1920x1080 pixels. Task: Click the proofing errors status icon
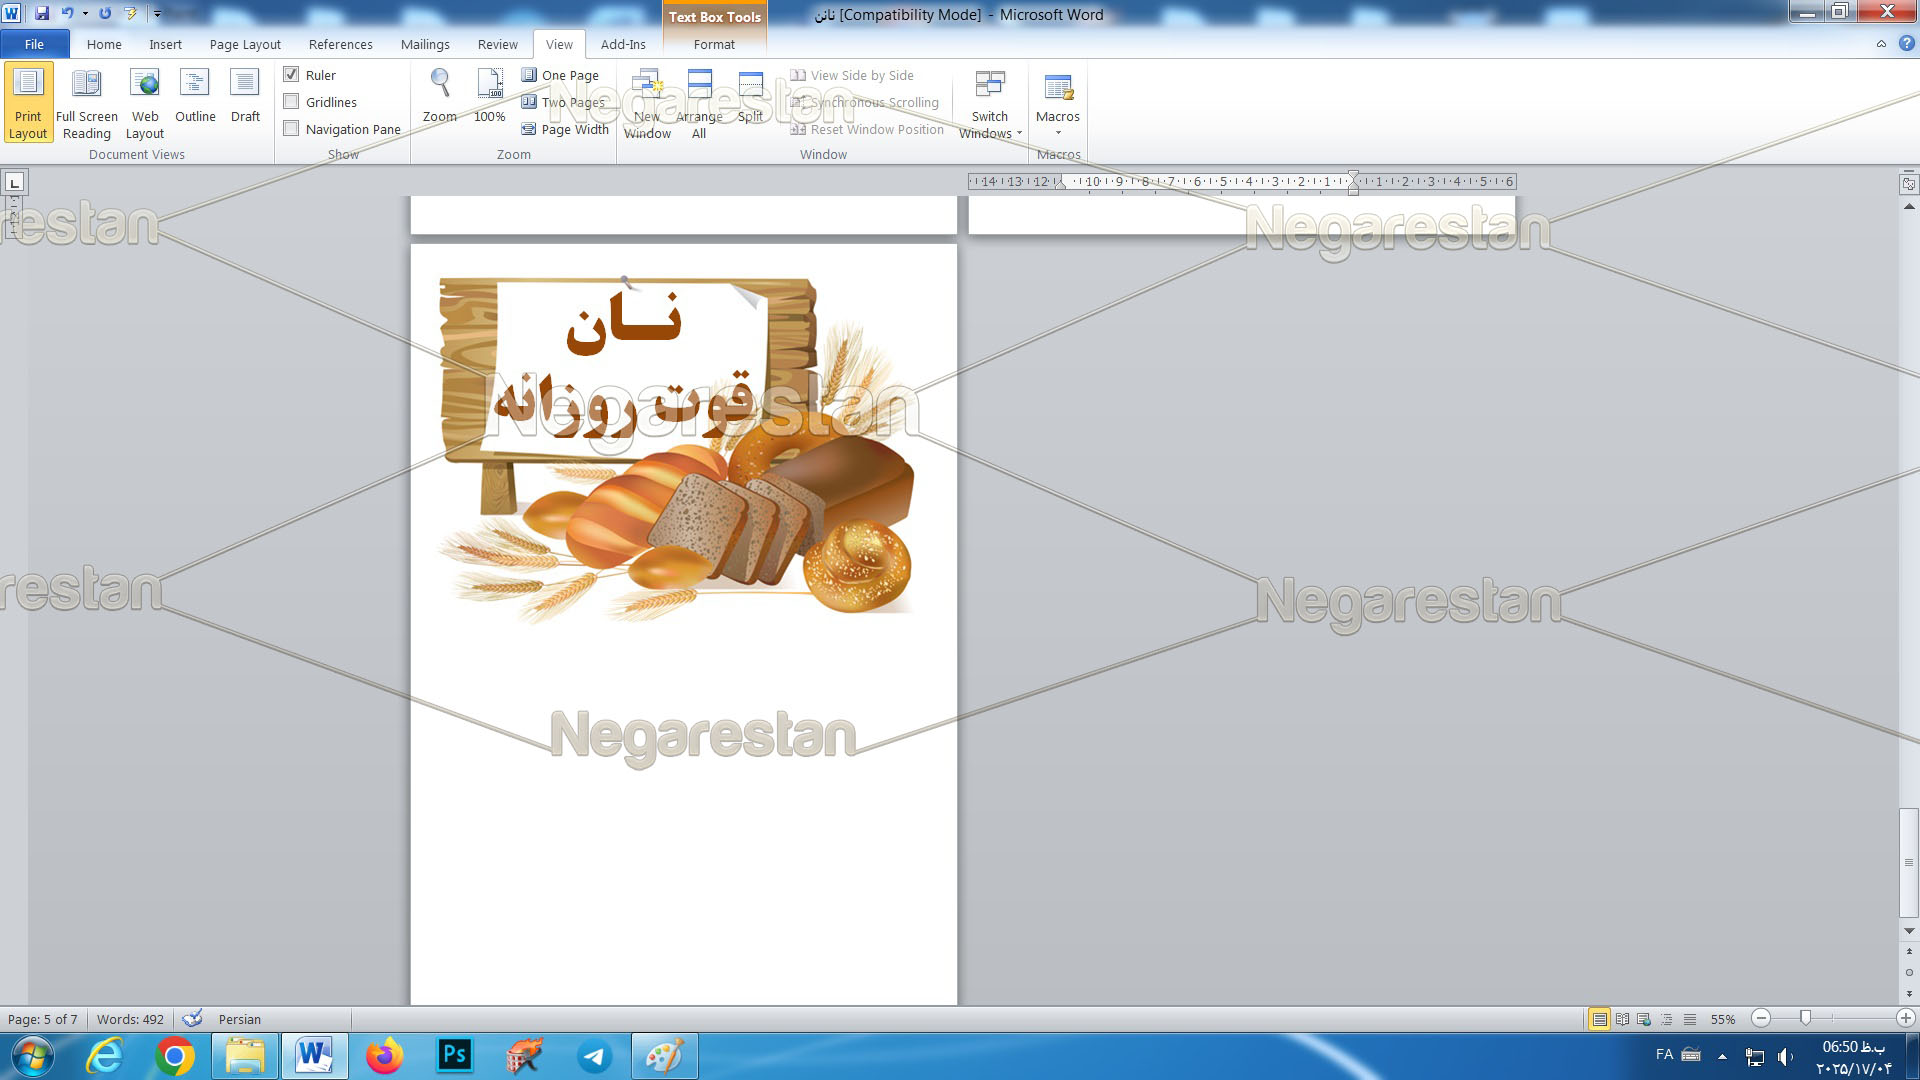pyautogui.click(x=192, y=1019)
